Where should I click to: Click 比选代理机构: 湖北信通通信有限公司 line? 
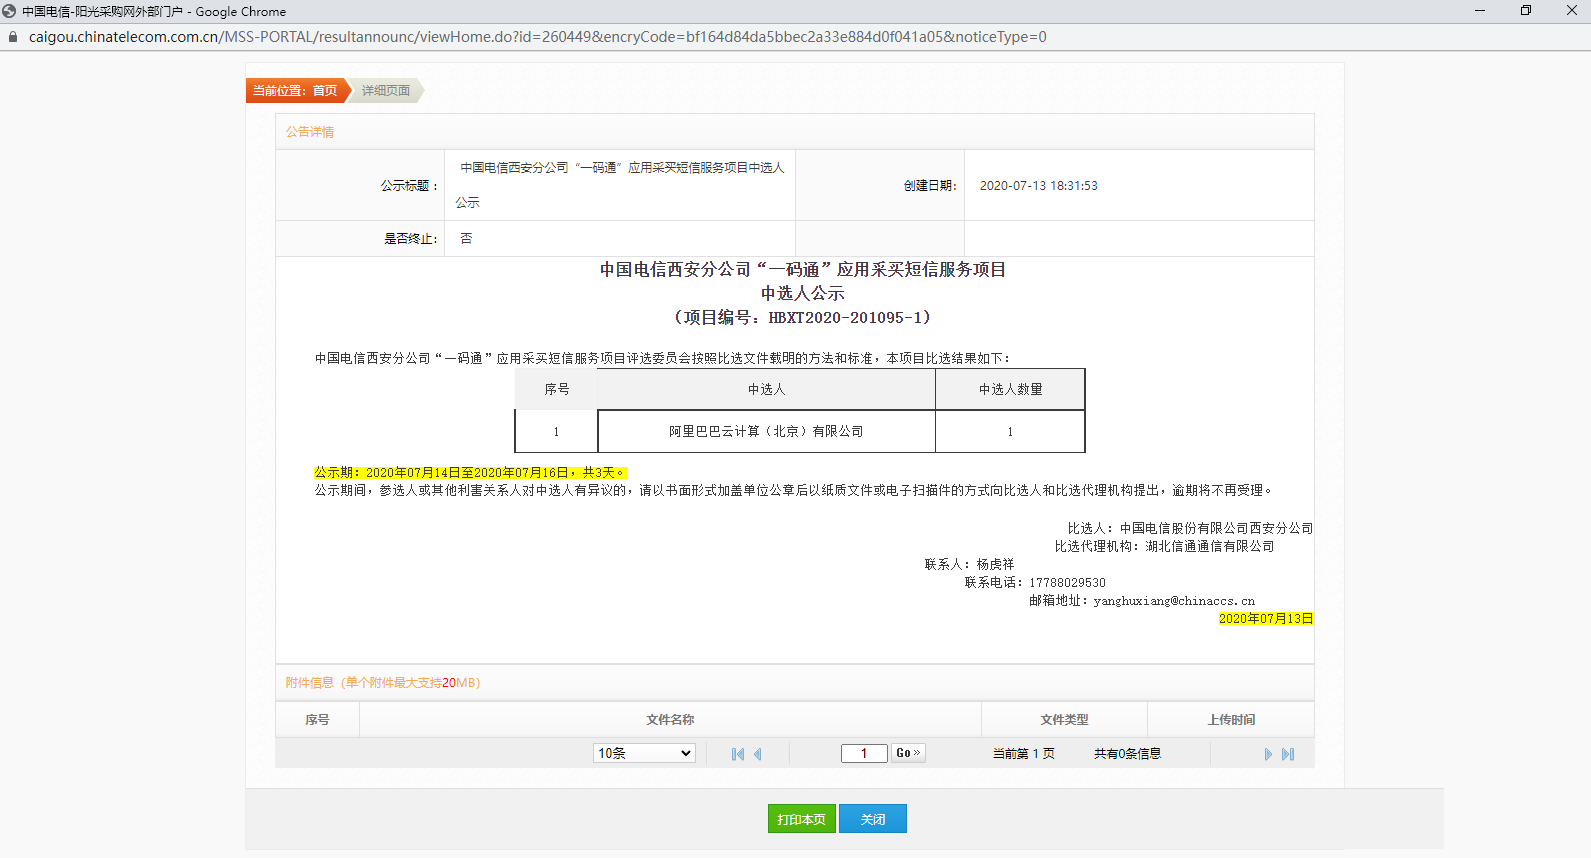coord(1164,547)
